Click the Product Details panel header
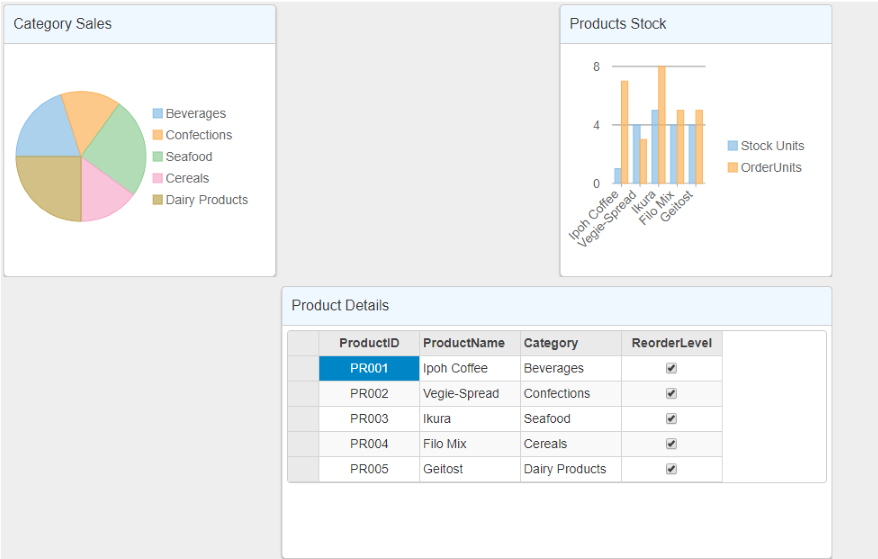The height and width of the screenshot is (559, 878). [x=556, y=306]
